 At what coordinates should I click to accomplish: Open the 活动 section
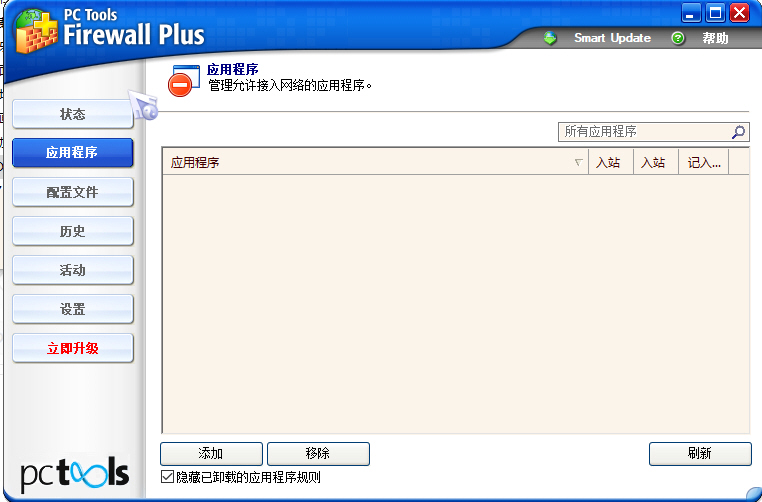73,270
